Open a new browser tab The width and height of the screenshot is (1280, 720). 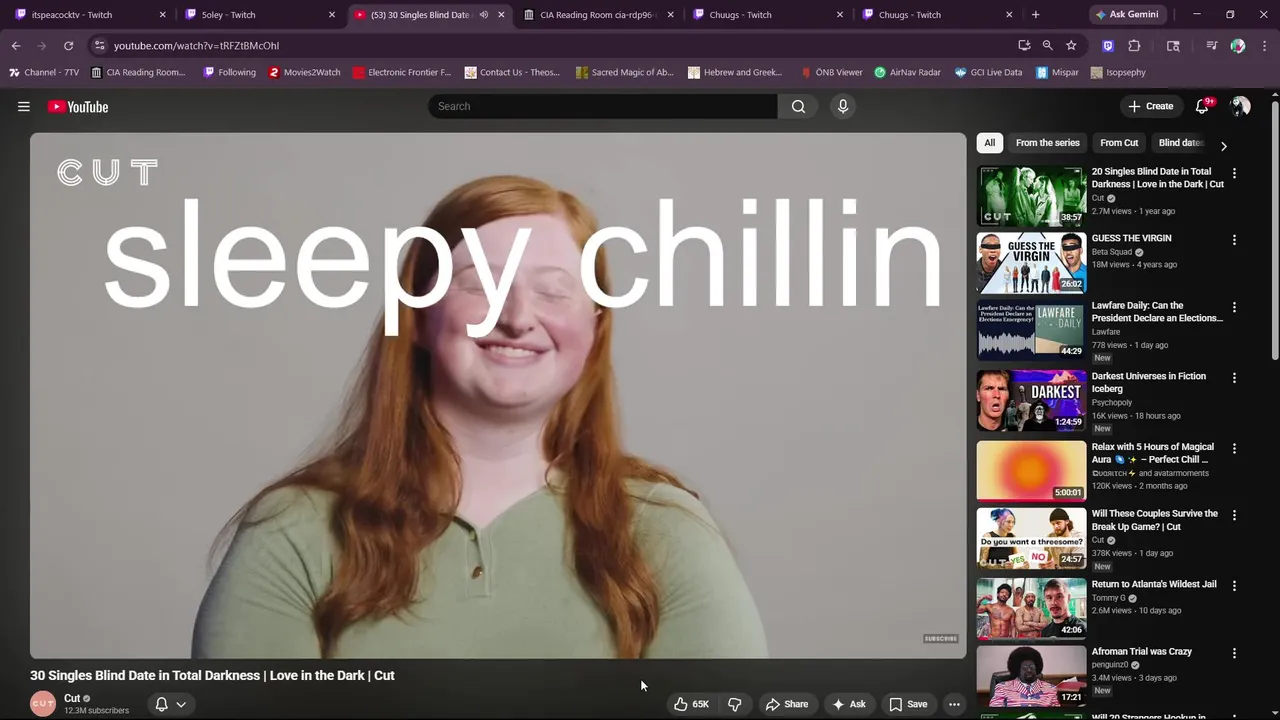click(x=1035, y=15)
